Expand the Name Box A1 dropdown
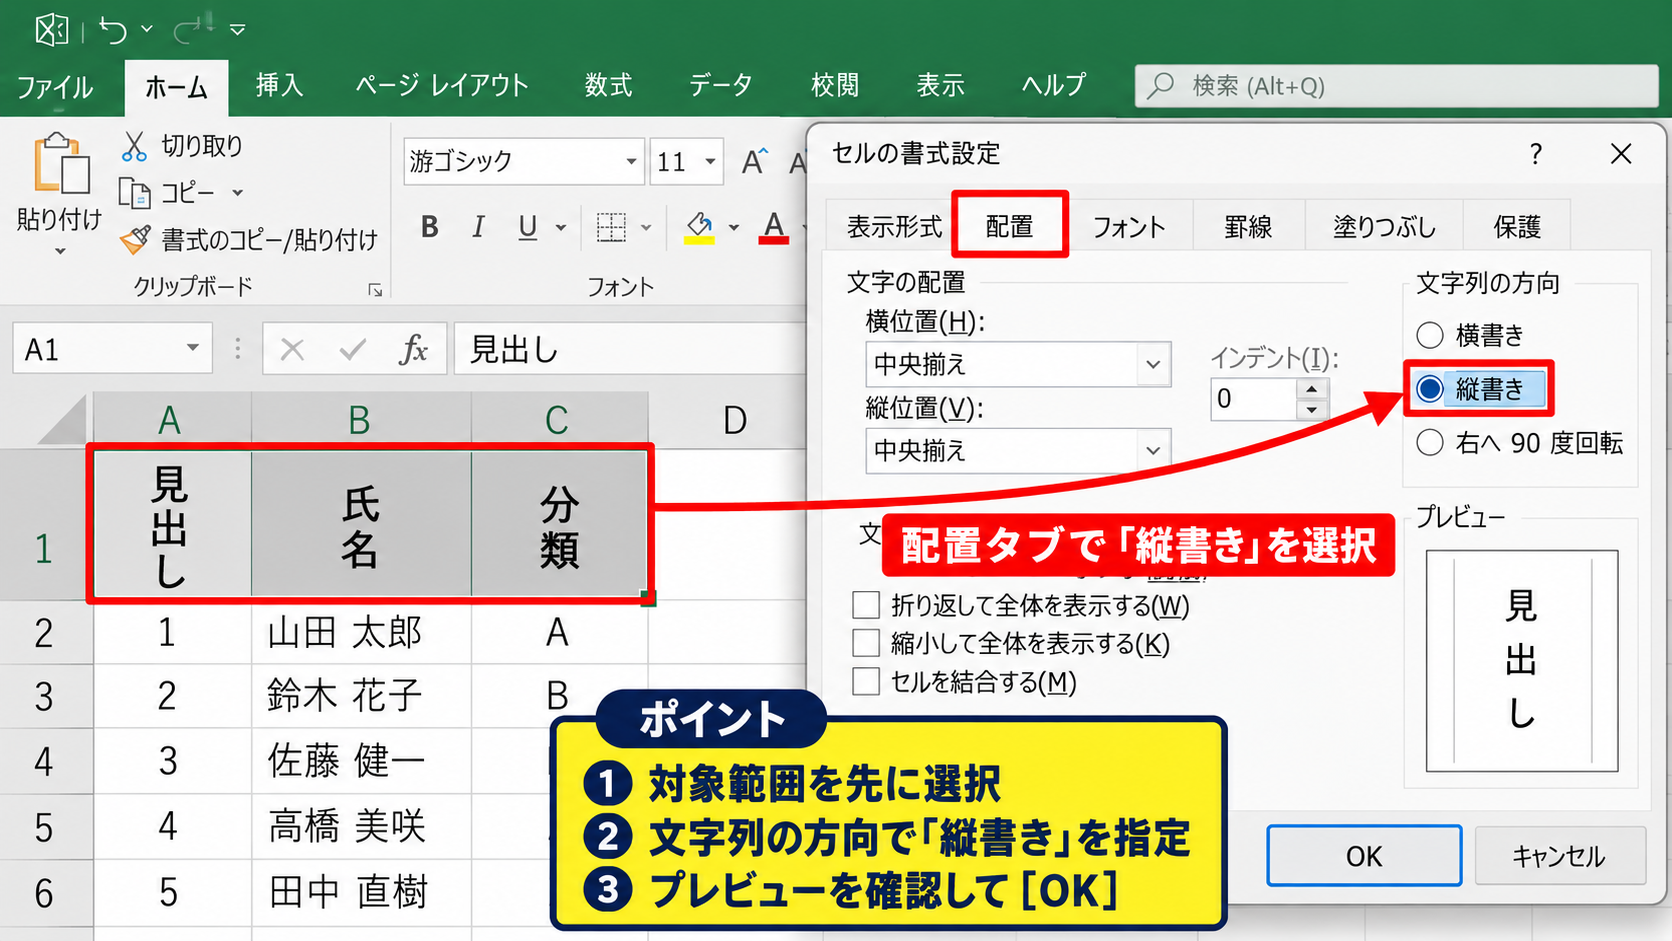 [192, 349]
